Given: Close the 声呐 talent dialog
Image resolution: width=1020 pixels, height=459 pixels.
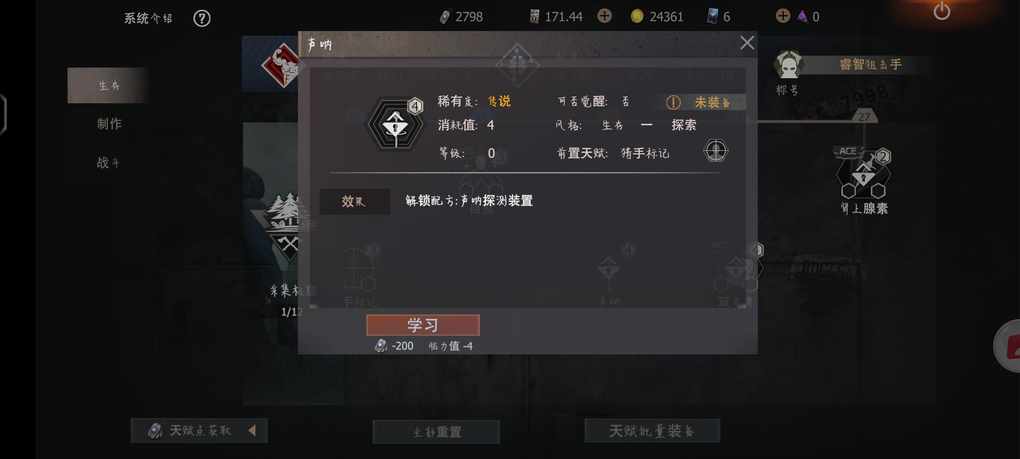Looking at the screenshot, I should 747,43.
